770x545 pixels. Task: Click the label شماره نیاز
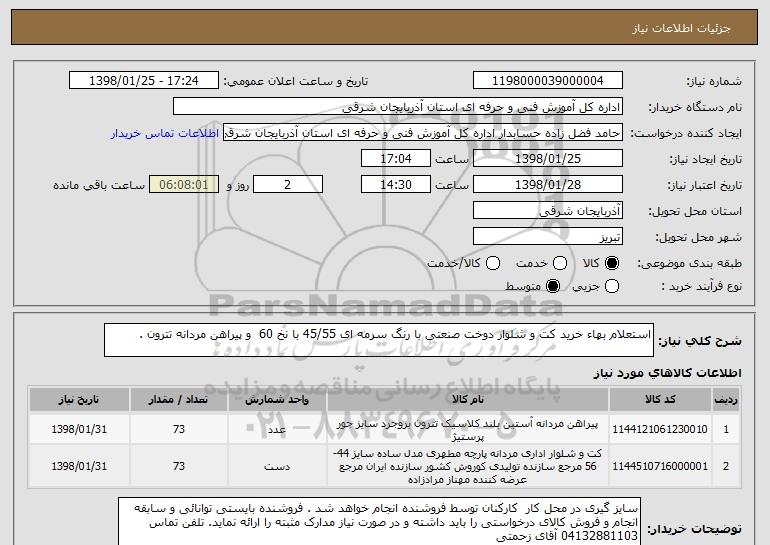point(714,81)
